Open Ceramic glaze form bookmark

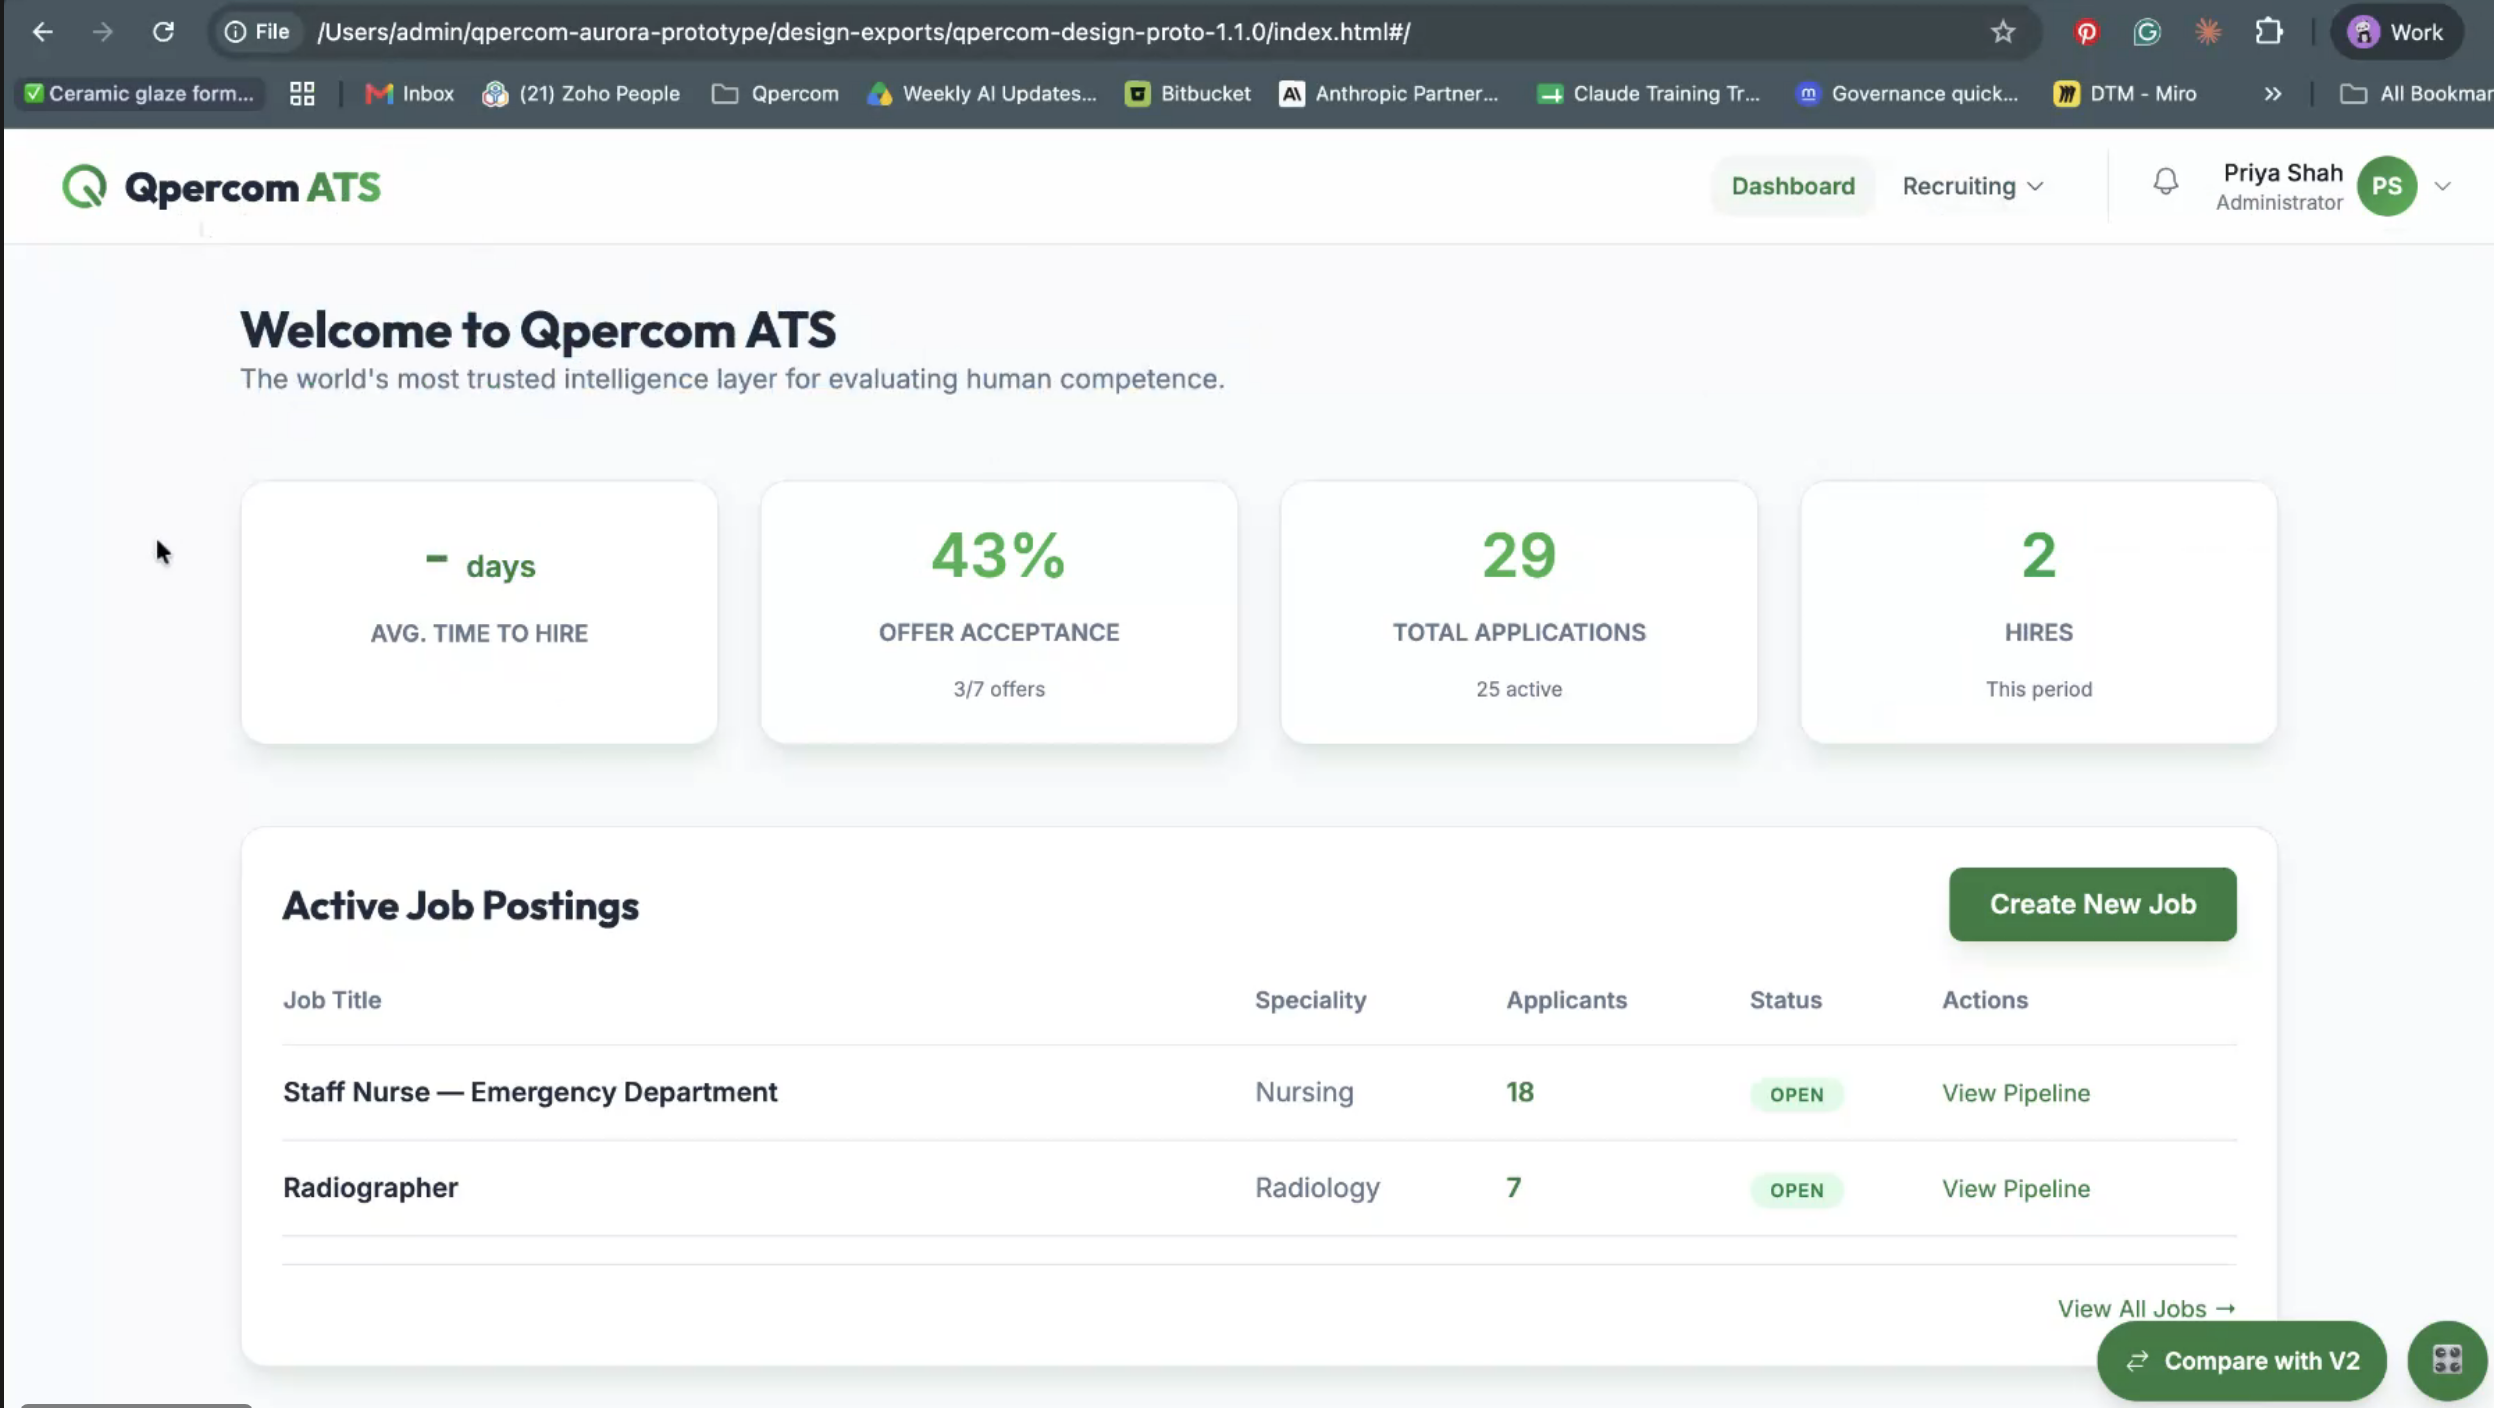(x=140, y=93)
